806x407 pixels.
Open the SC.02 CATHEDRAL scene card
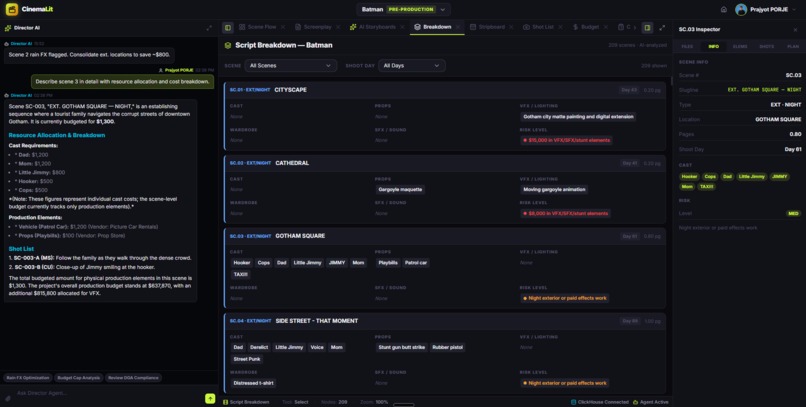point(445,189)
